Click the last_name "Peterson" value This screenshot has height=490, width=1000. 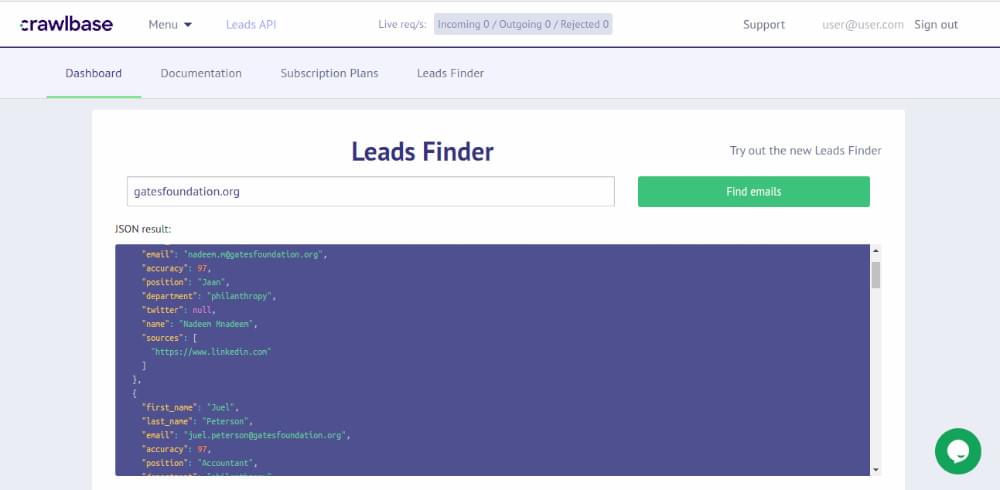pyautogui.click(x=227, y=421)
